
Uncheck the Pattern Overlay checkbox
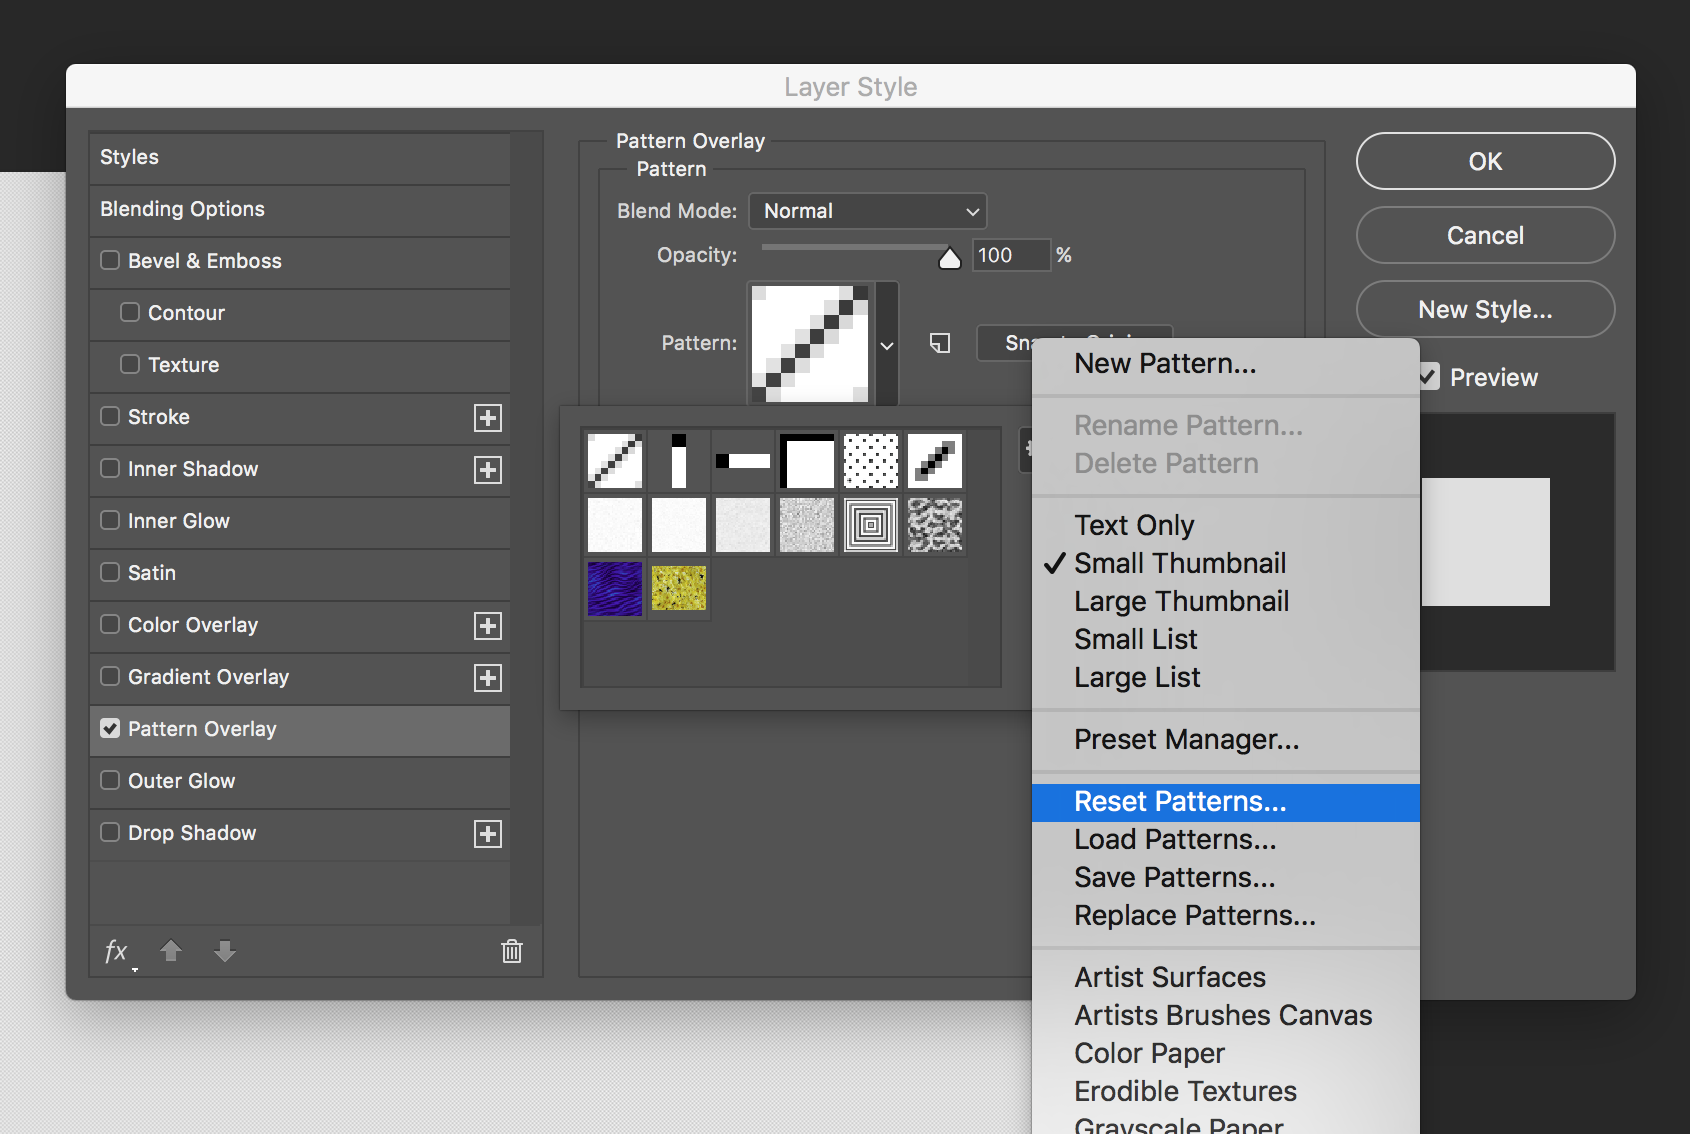point(111,728)
